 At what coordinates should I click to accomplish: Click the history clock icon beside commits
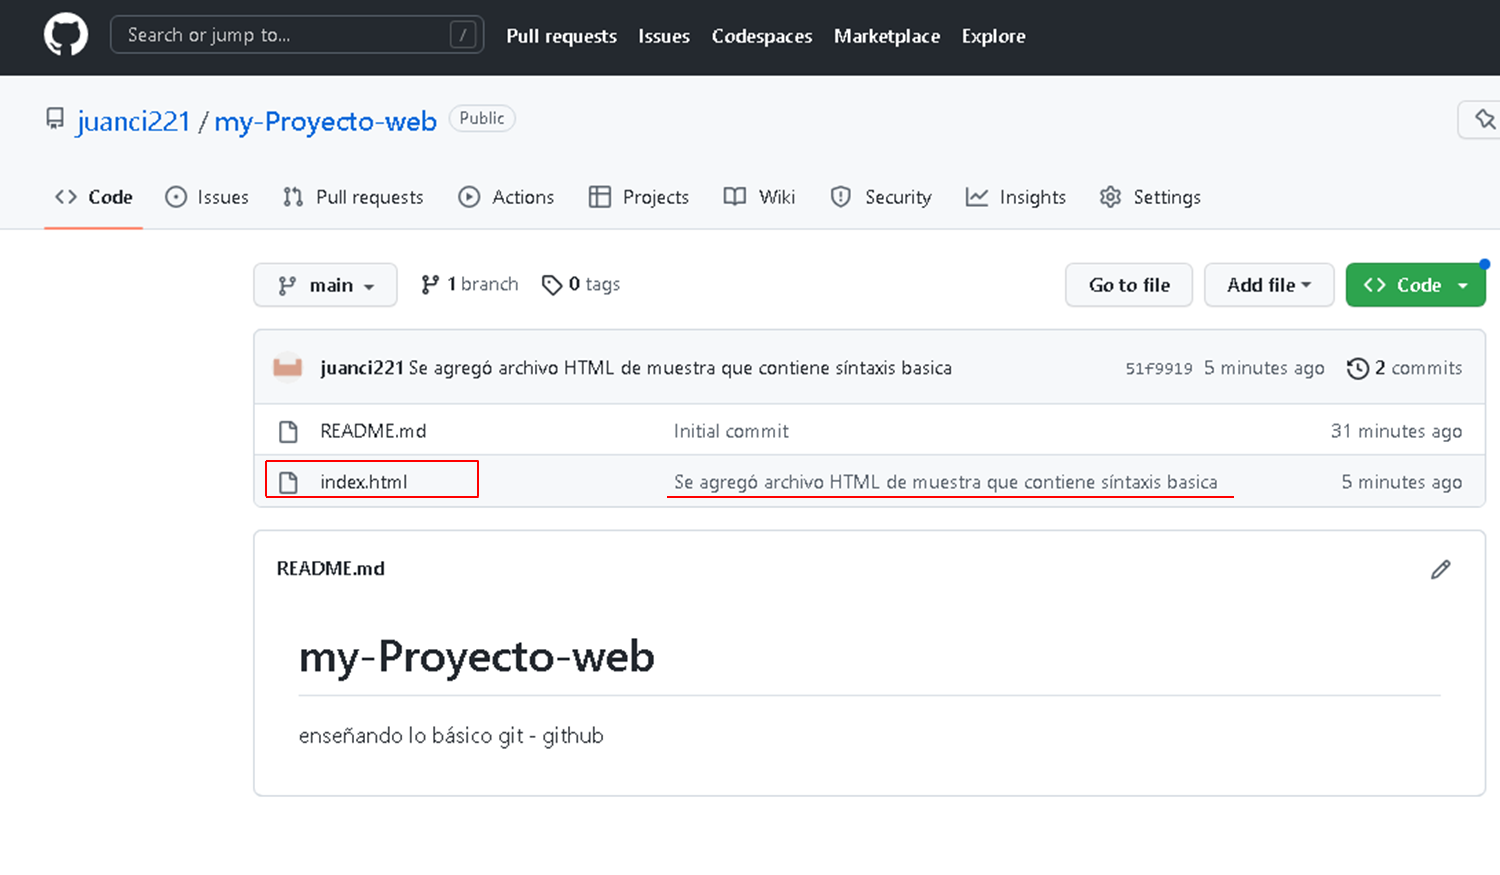click(1357, 368)
